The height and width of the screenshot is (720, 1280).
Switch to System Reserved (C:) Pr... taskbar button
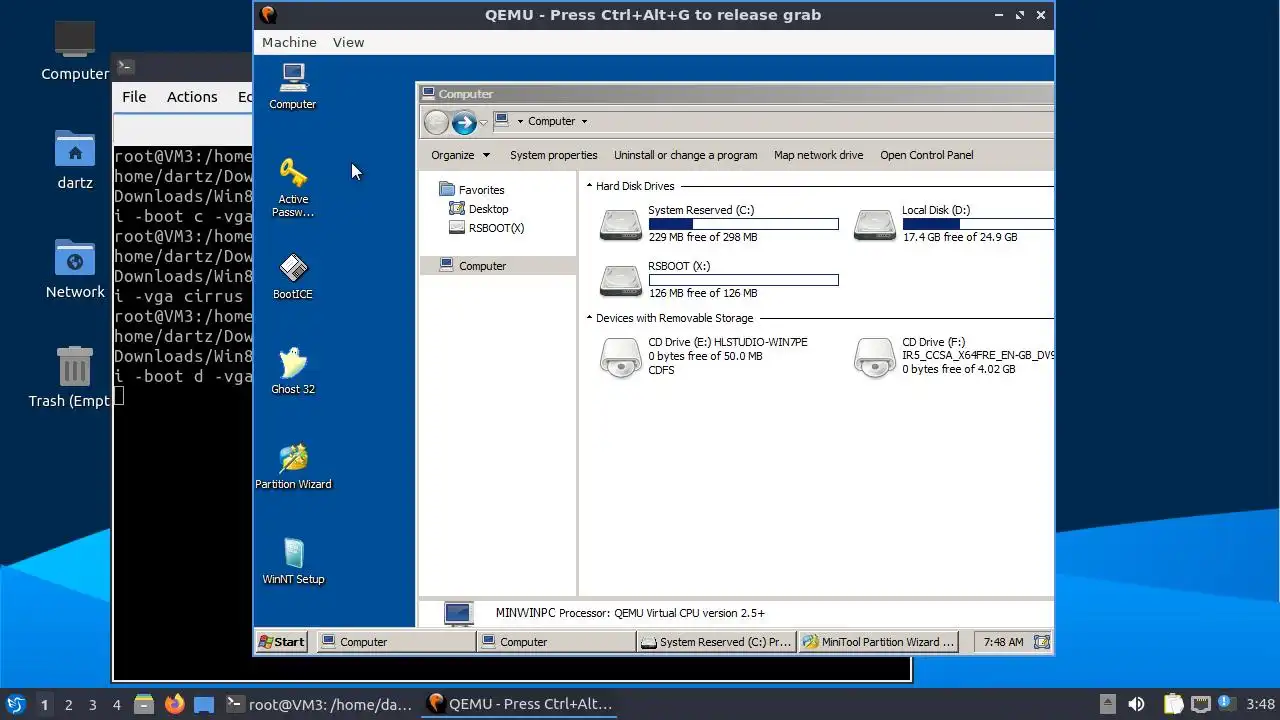pyautogui.click(x=716, y=642)
